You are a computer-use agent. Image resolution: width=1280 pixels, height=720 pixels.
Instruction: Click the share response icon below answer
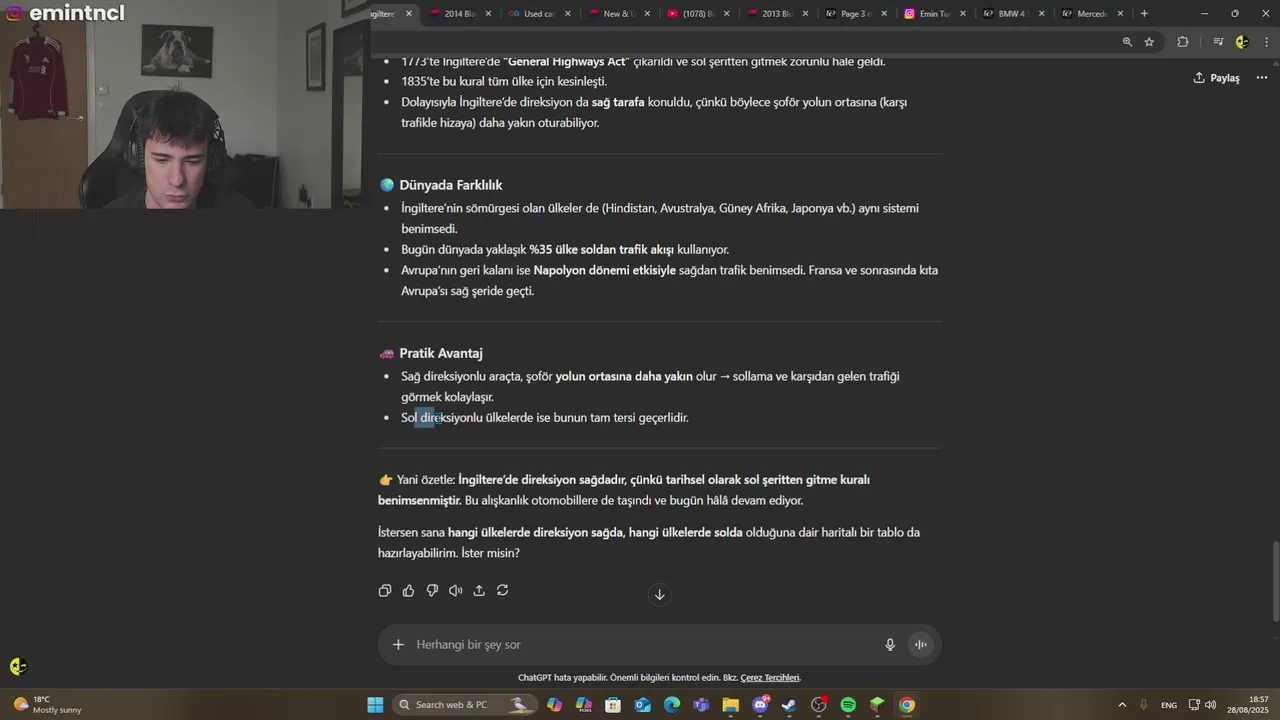click(x=479, y=591)
